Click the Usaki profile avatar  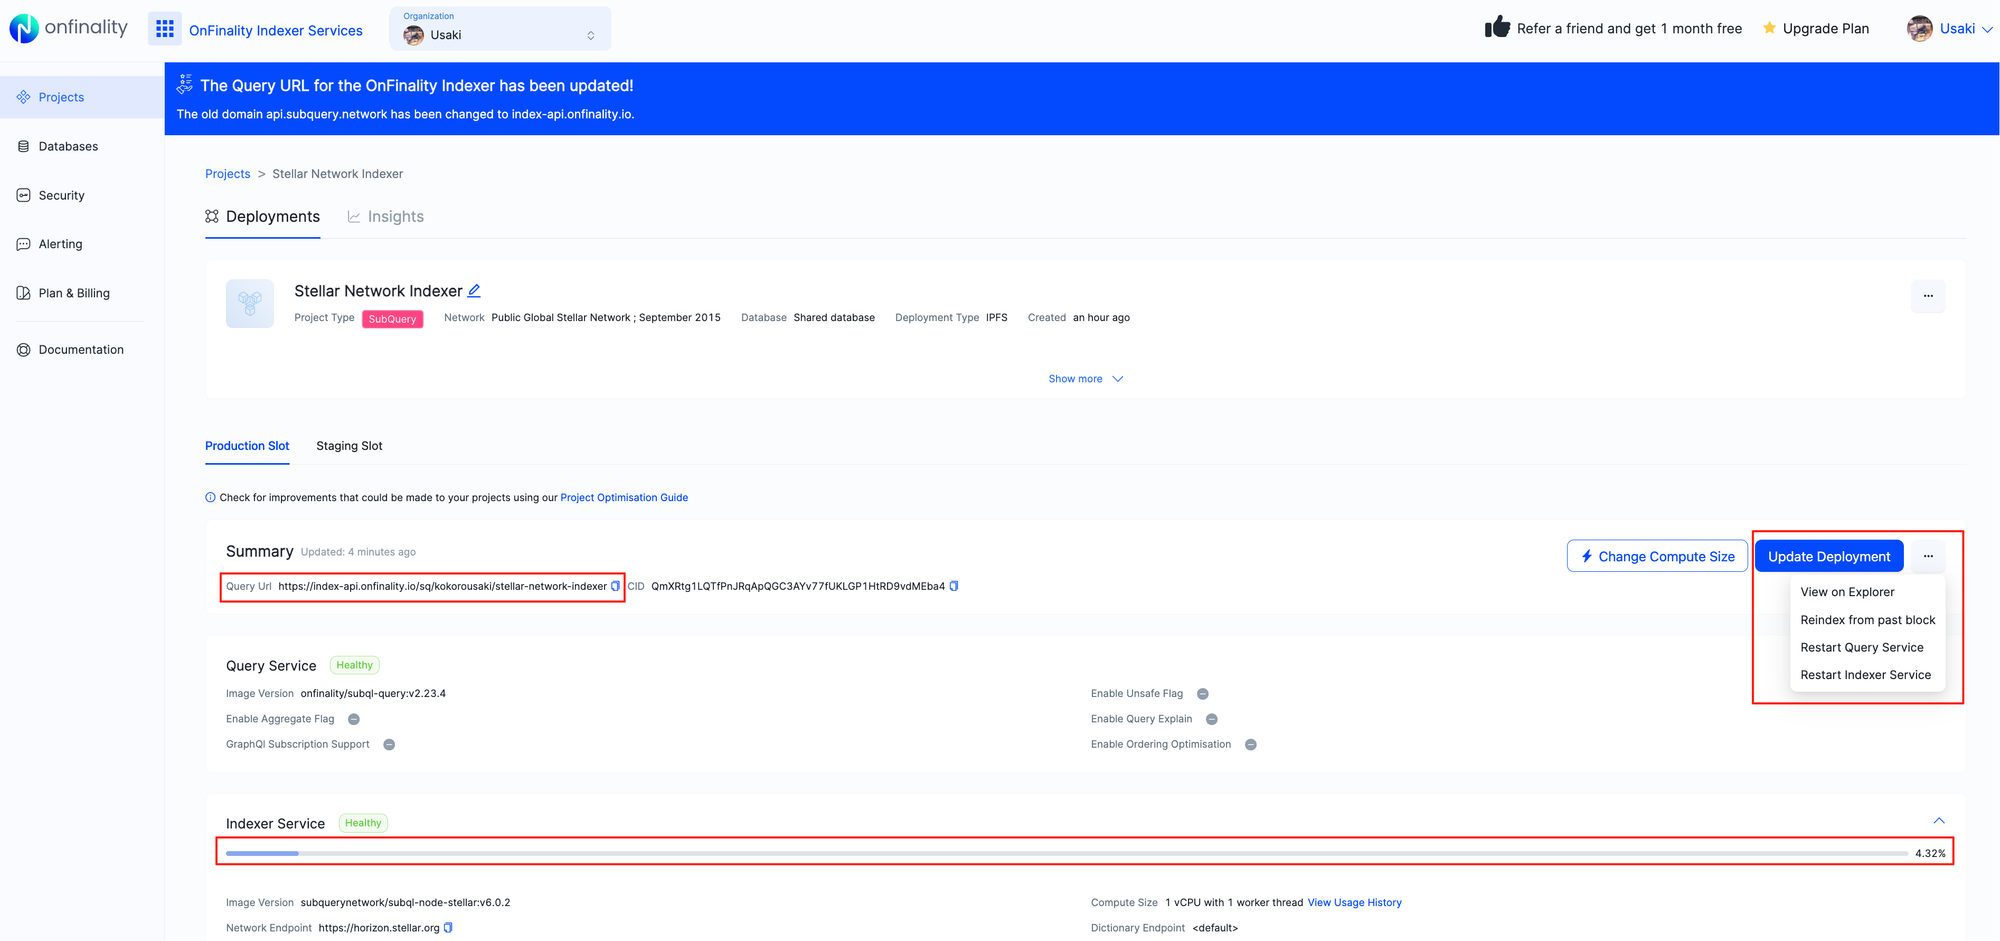[1920, 28]
